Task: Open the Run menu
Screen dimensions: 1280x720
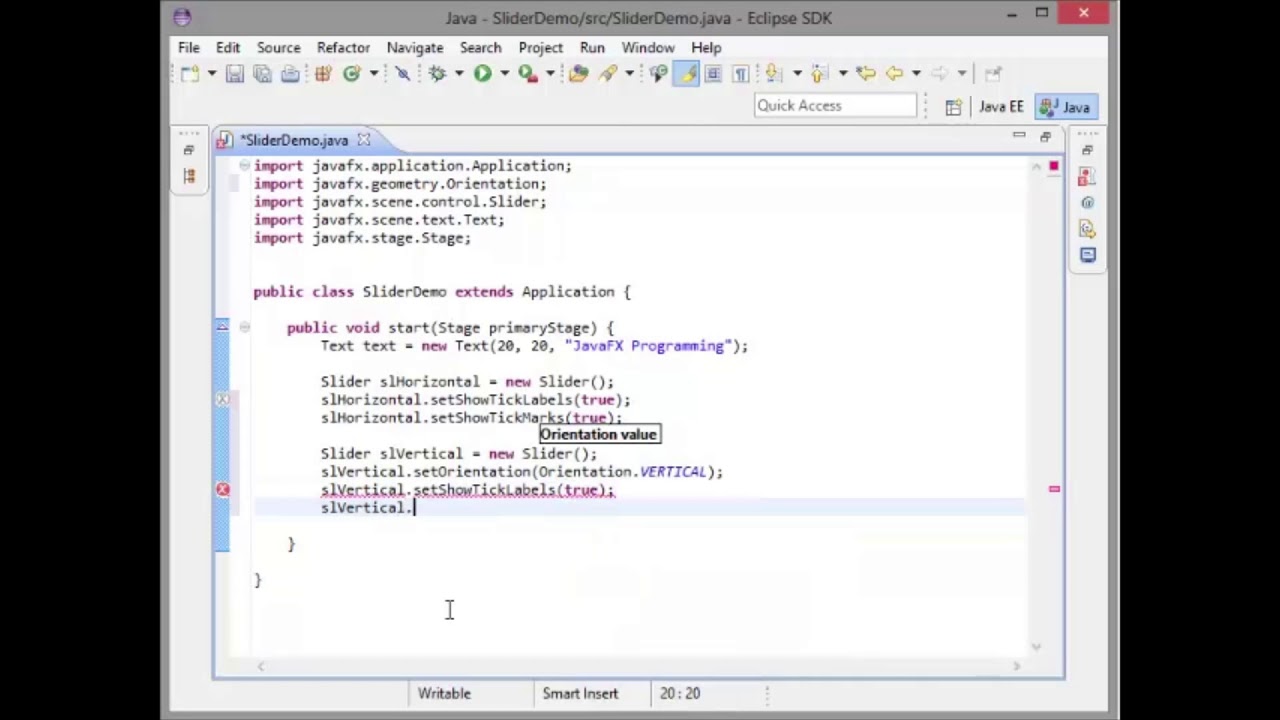Action: coord(592,48)
